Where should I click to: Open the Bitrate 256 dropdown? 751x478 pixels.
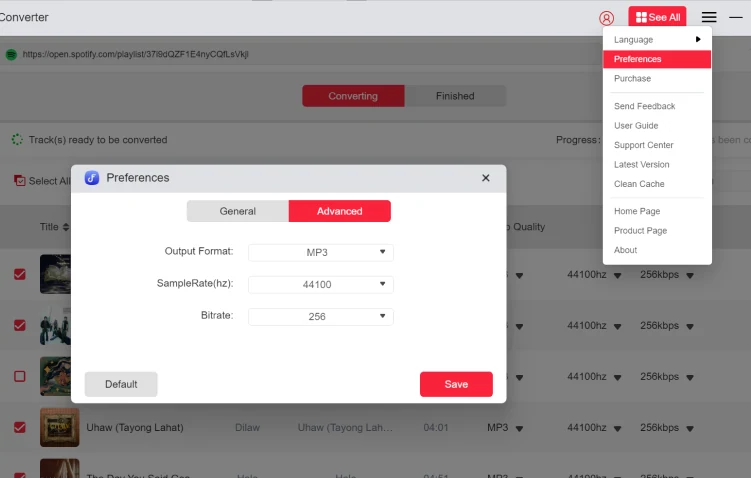pyautogui.click(x=320, y=317)
